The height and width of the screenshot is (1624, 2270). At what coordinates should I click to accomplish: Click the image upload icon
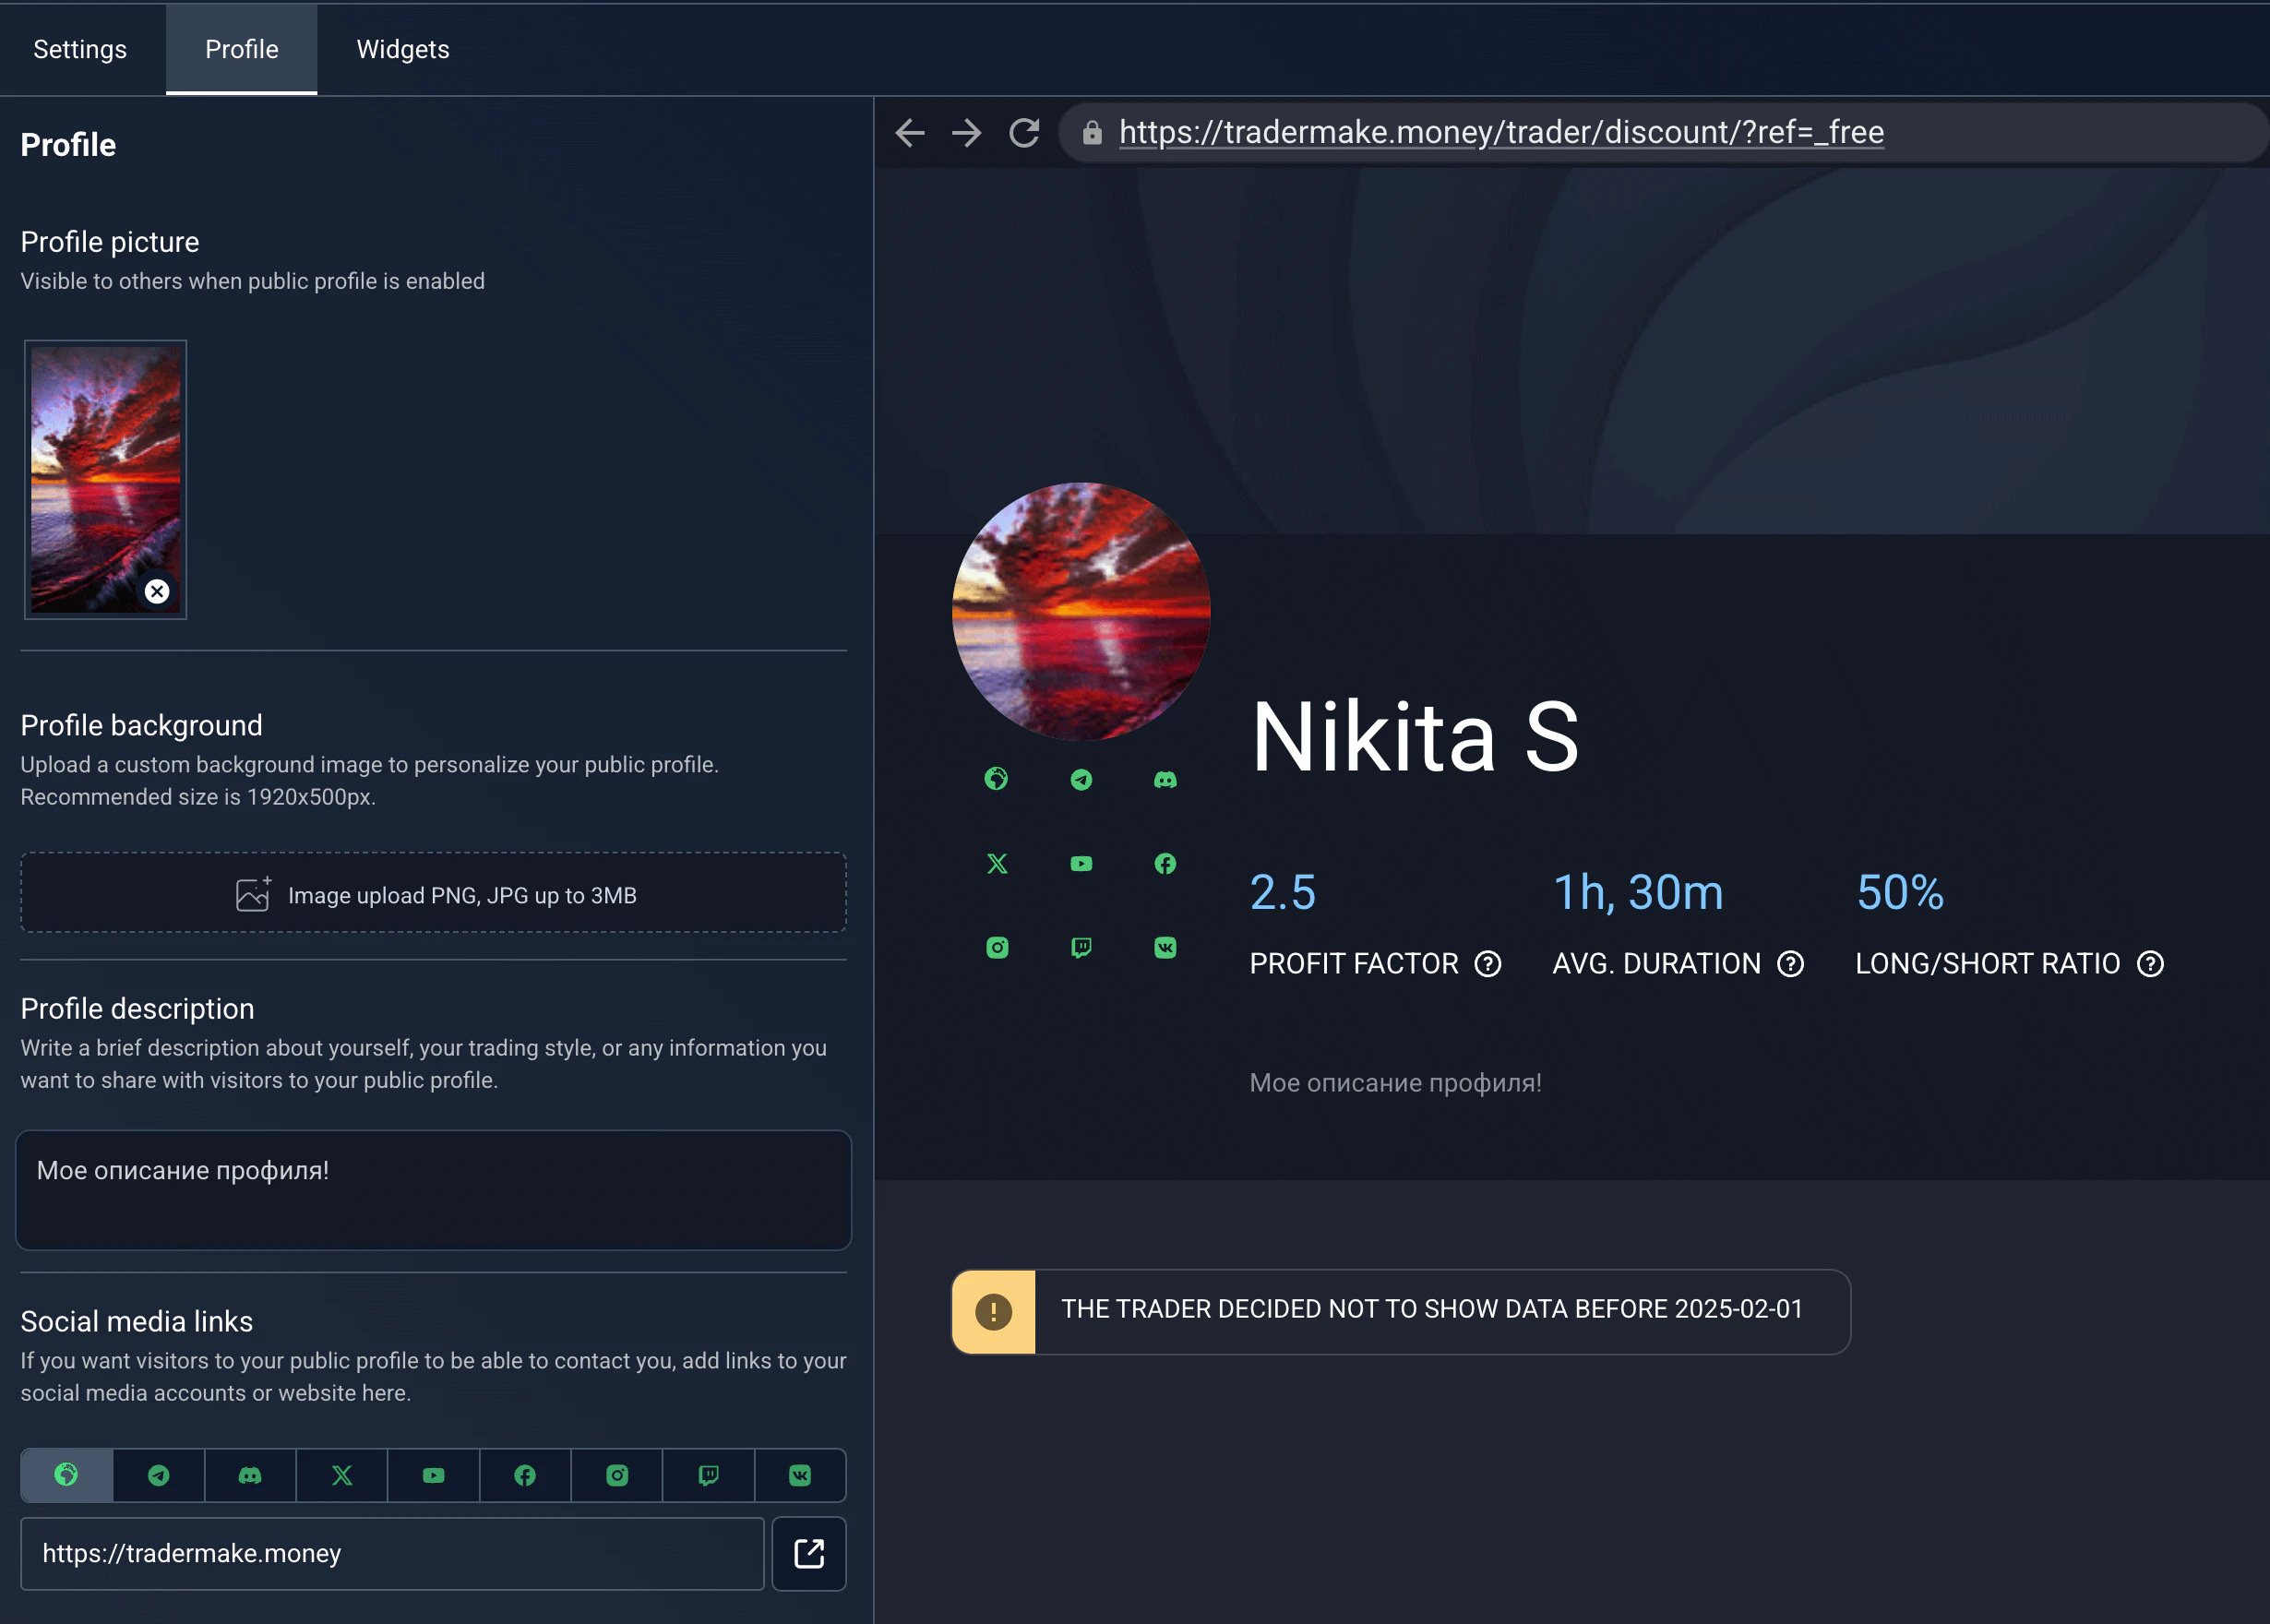click(x=253, y=894)
